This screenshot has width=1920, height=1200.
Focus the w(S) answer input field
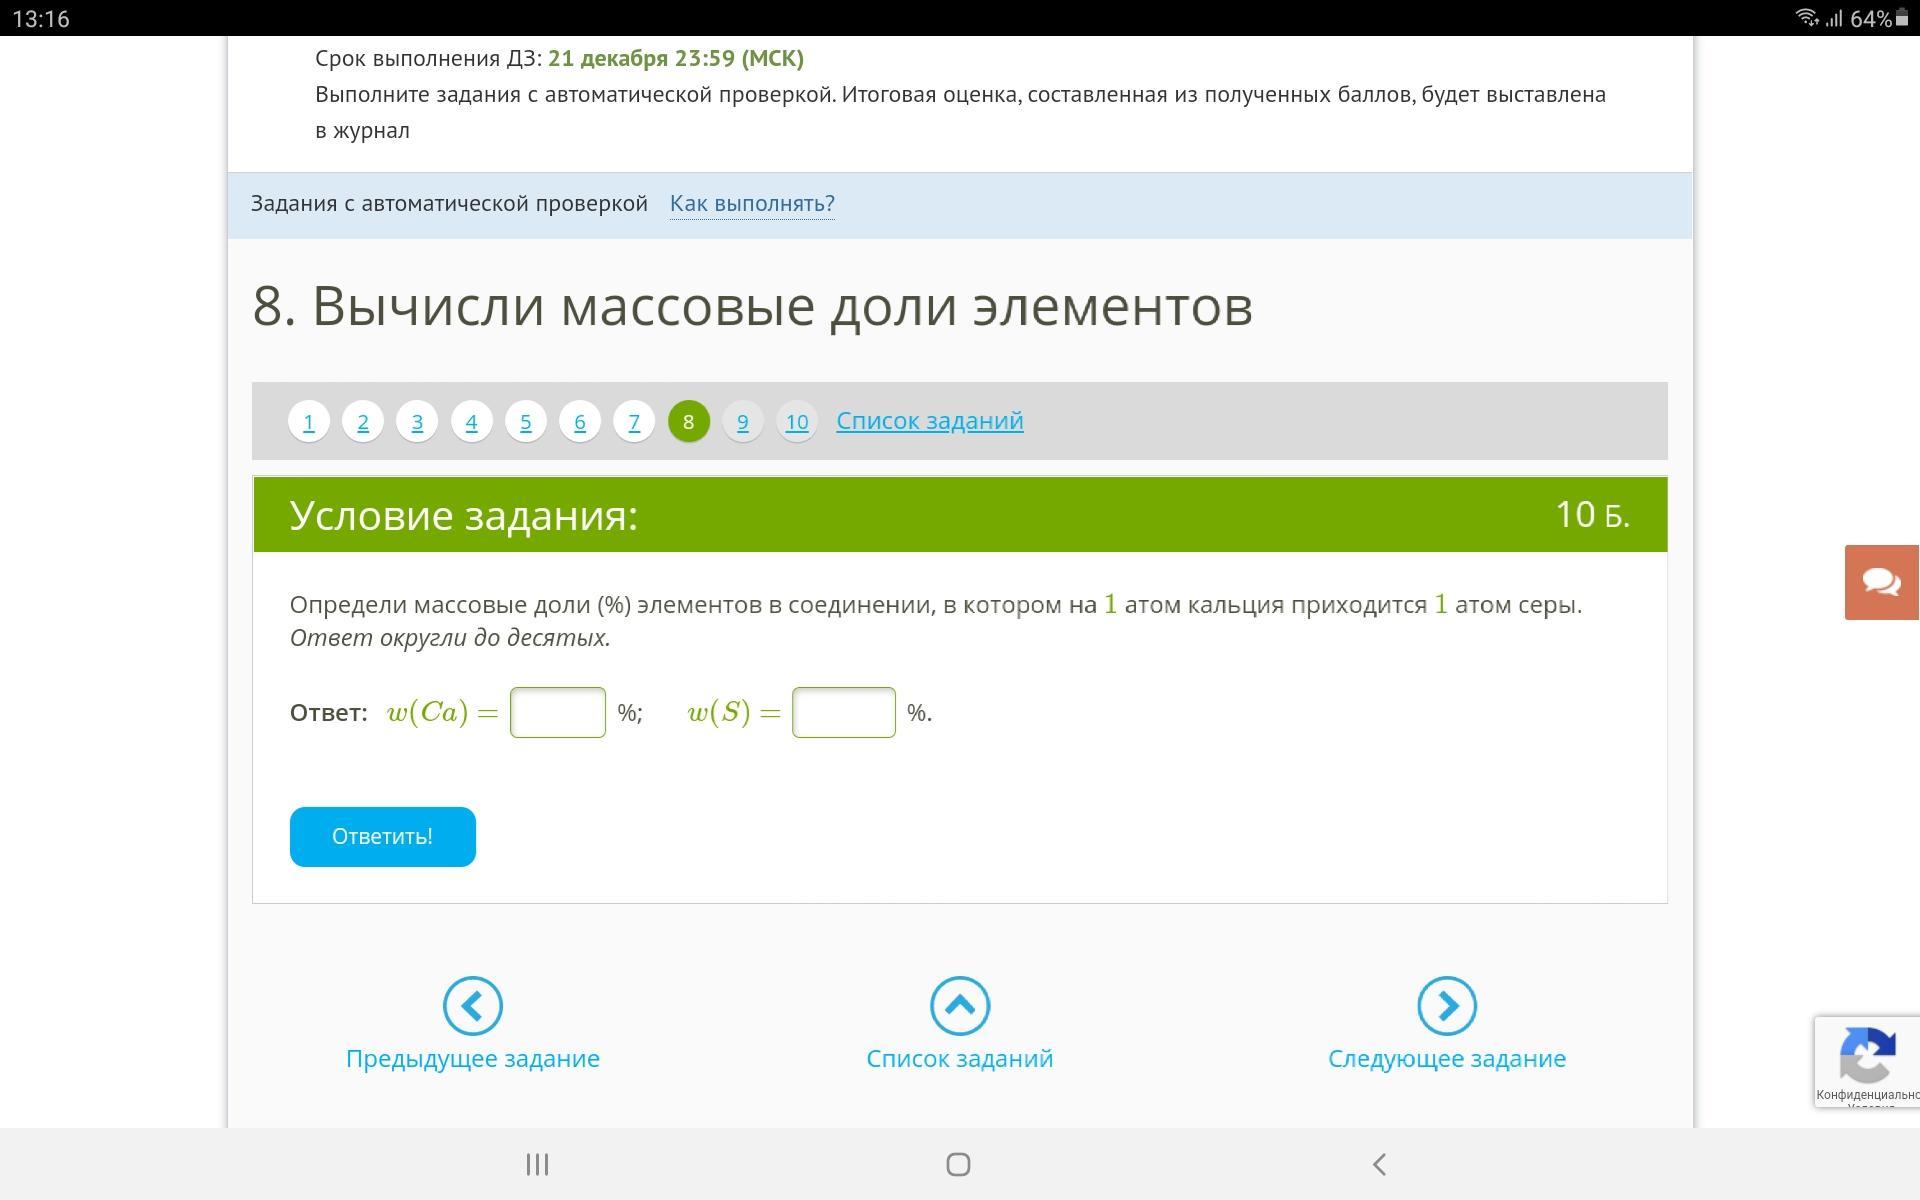[x=843, y=712]
